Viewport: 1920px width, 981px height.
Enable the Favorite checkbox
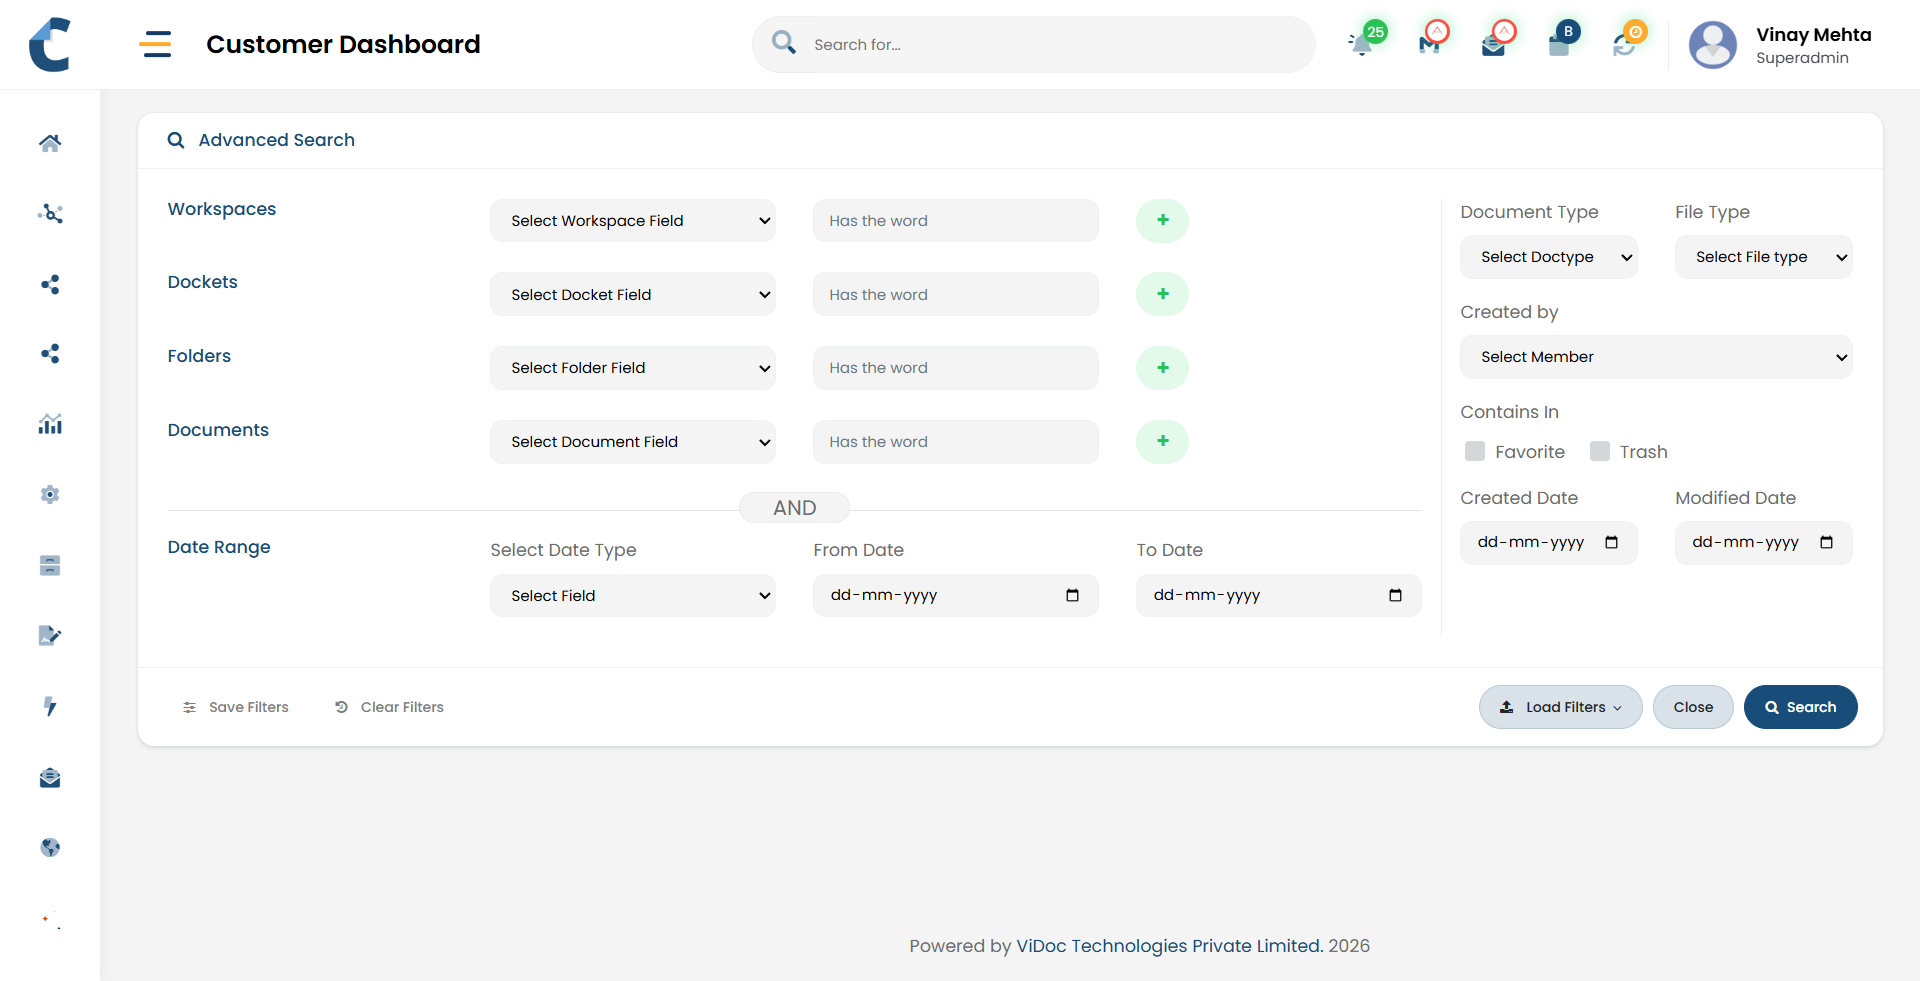1475,452
